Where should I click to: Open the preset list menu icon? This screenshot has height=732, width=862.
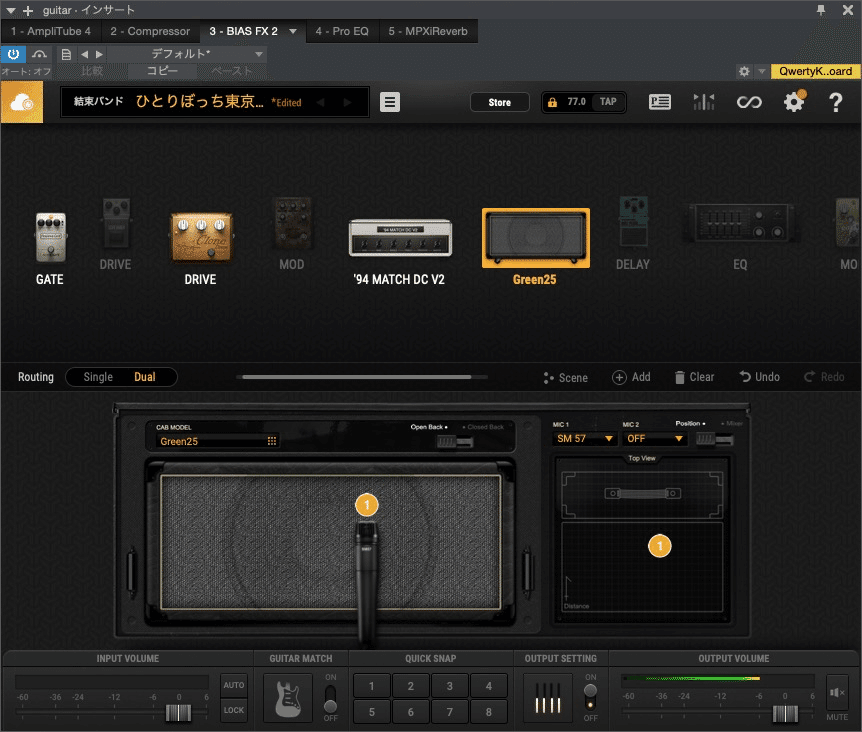tap(390, 102)
